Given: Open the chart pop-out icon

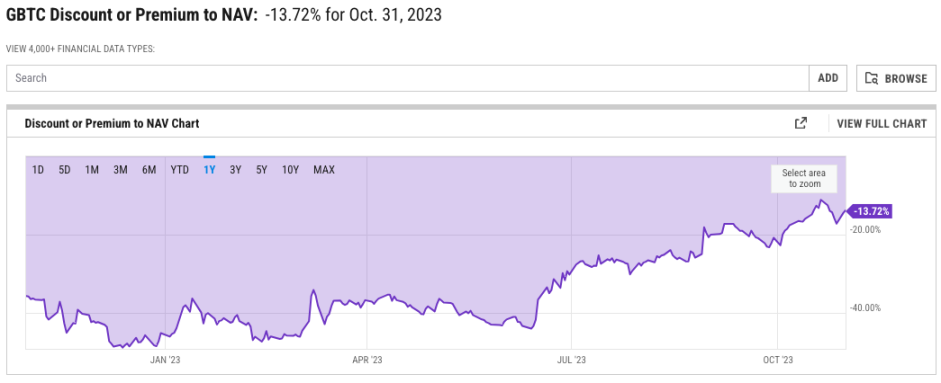Looking at the screenshot, I should 801,123.
